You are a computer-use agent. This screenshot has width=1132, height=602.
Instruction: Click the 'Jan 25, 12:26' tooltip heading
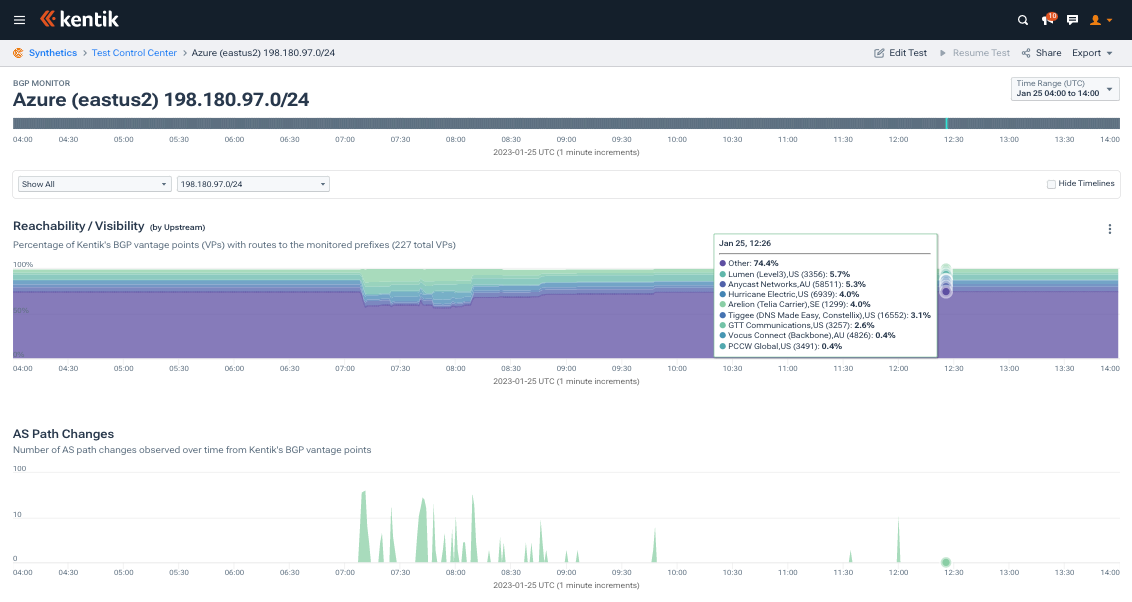pos(745,243)
